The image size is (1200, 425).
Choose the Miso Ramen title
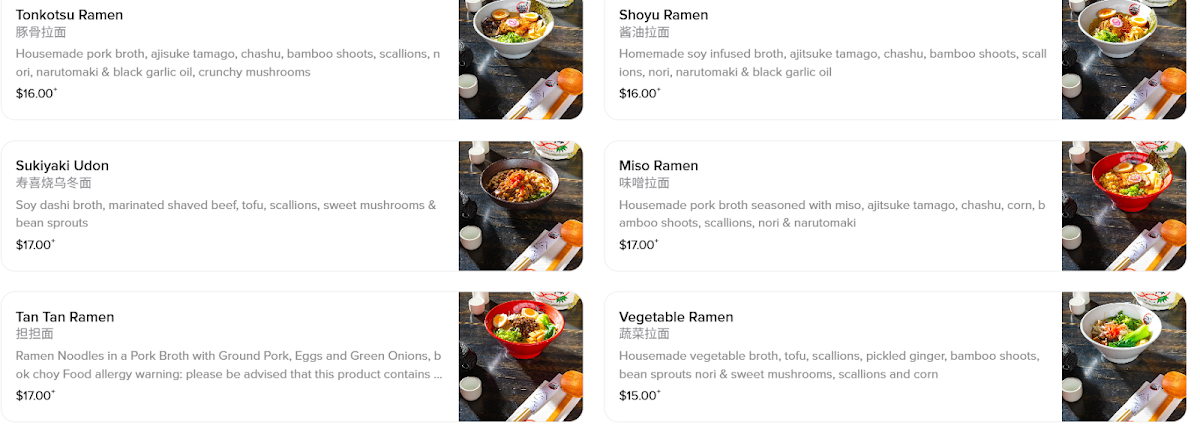[658, 166]
